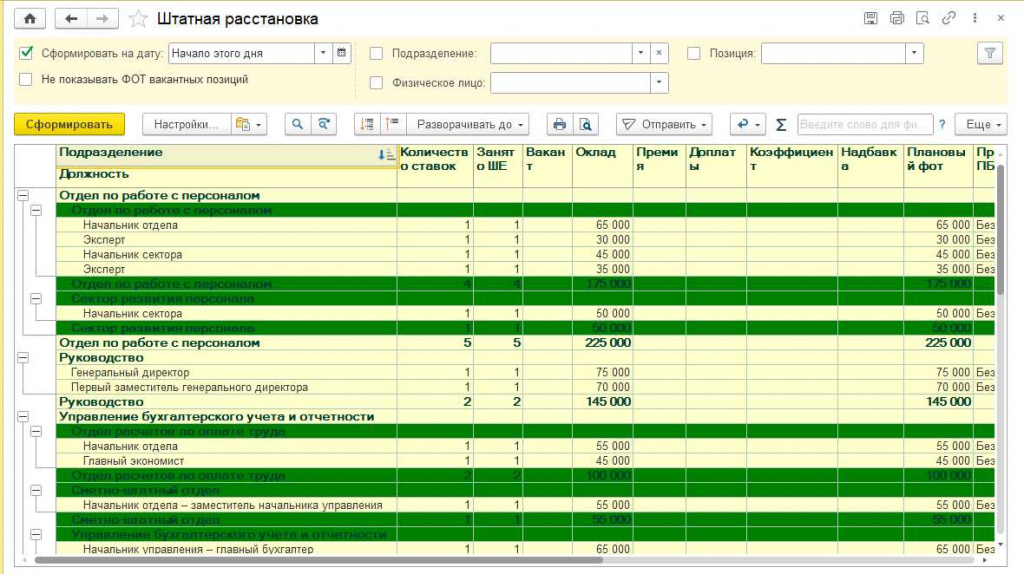
Task: Open the calendar date picker icon
Action: coord(342,53)
